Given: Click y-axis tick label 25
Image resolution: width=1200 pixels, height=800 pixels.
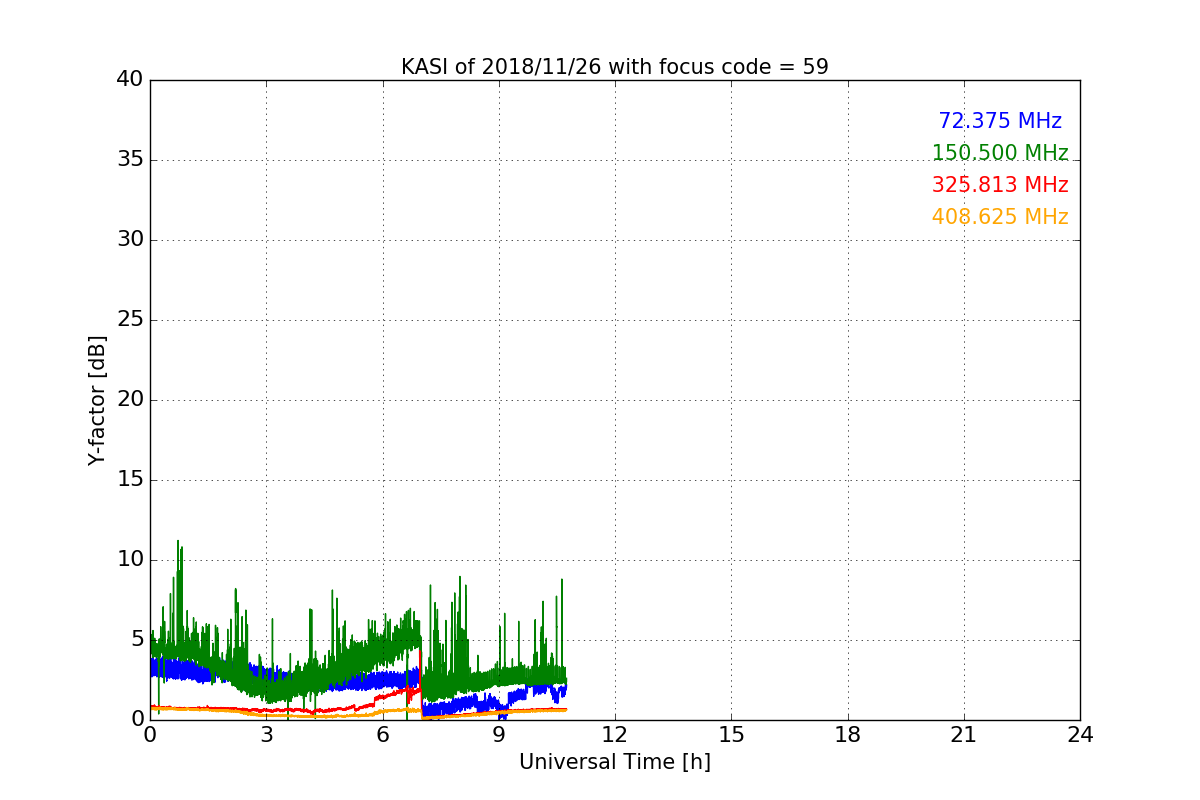Looking at the screenshot, I should [x=130, y=320].
